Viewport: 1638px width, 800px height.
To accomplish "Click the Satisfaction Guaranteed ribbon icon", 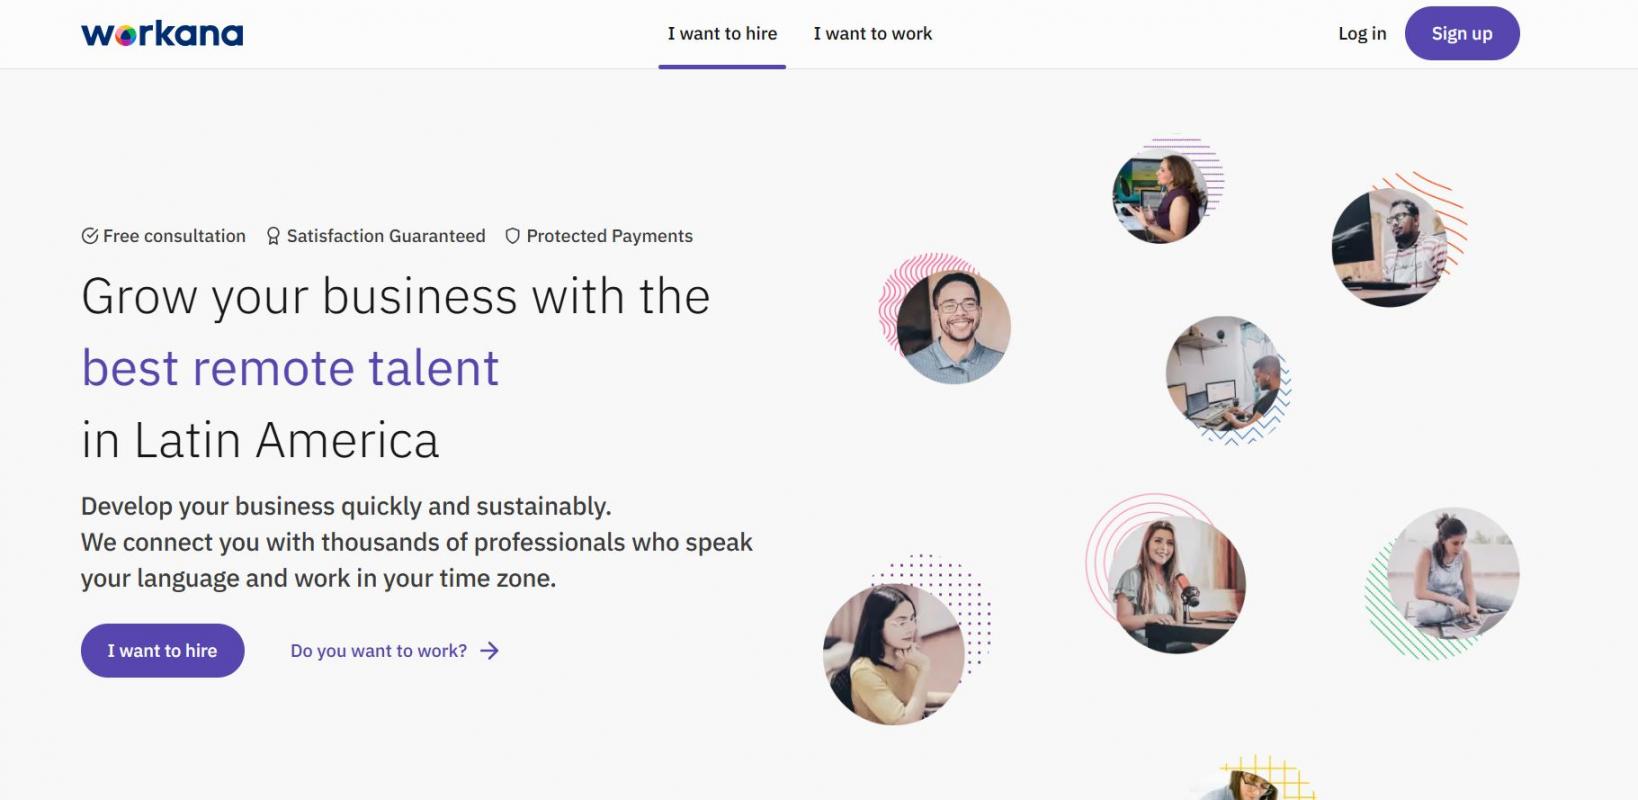I will [x=273, y=236].
